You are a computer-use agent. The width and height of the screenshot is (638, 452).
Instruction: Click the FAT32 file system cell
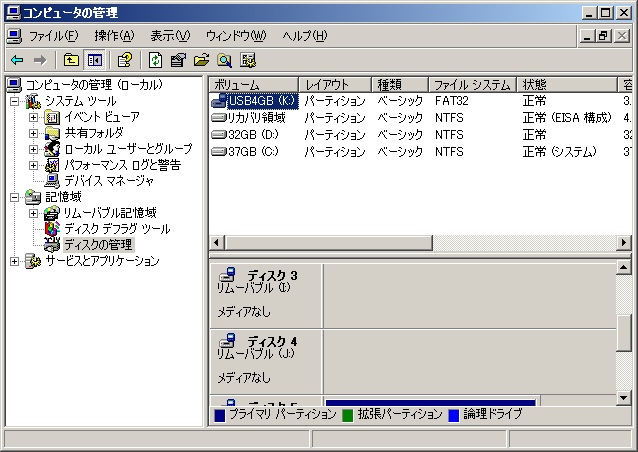(x=452, y=101)
